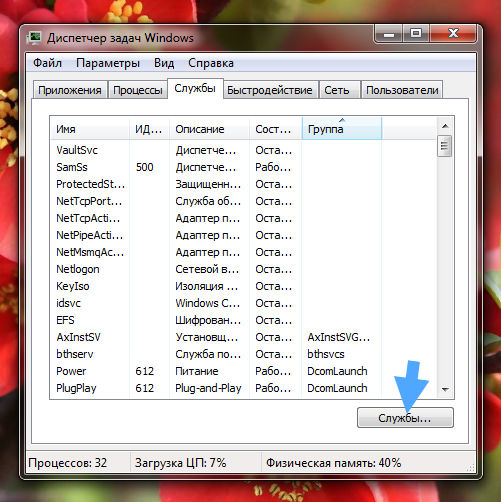This screenshot has width=501, height=502.
Task: Sort by the Описание column header
Action: tap(209, 129)
